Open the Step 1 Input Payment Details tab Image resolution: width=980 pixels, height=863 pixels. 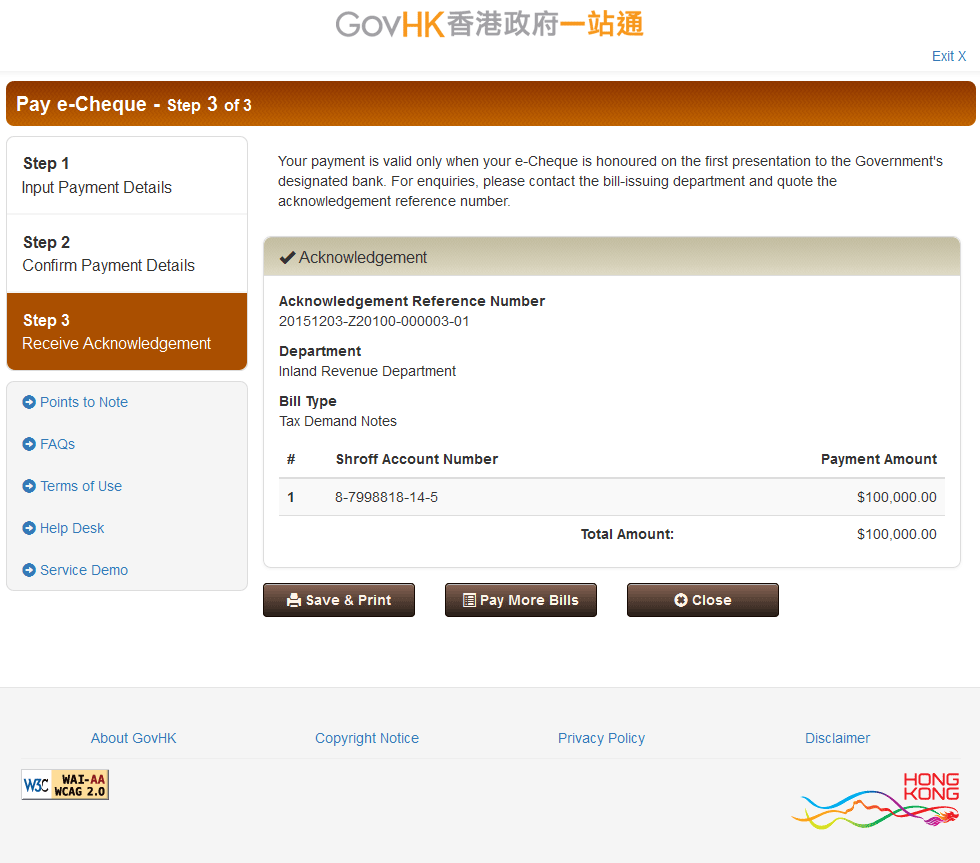tap(127, 176)
